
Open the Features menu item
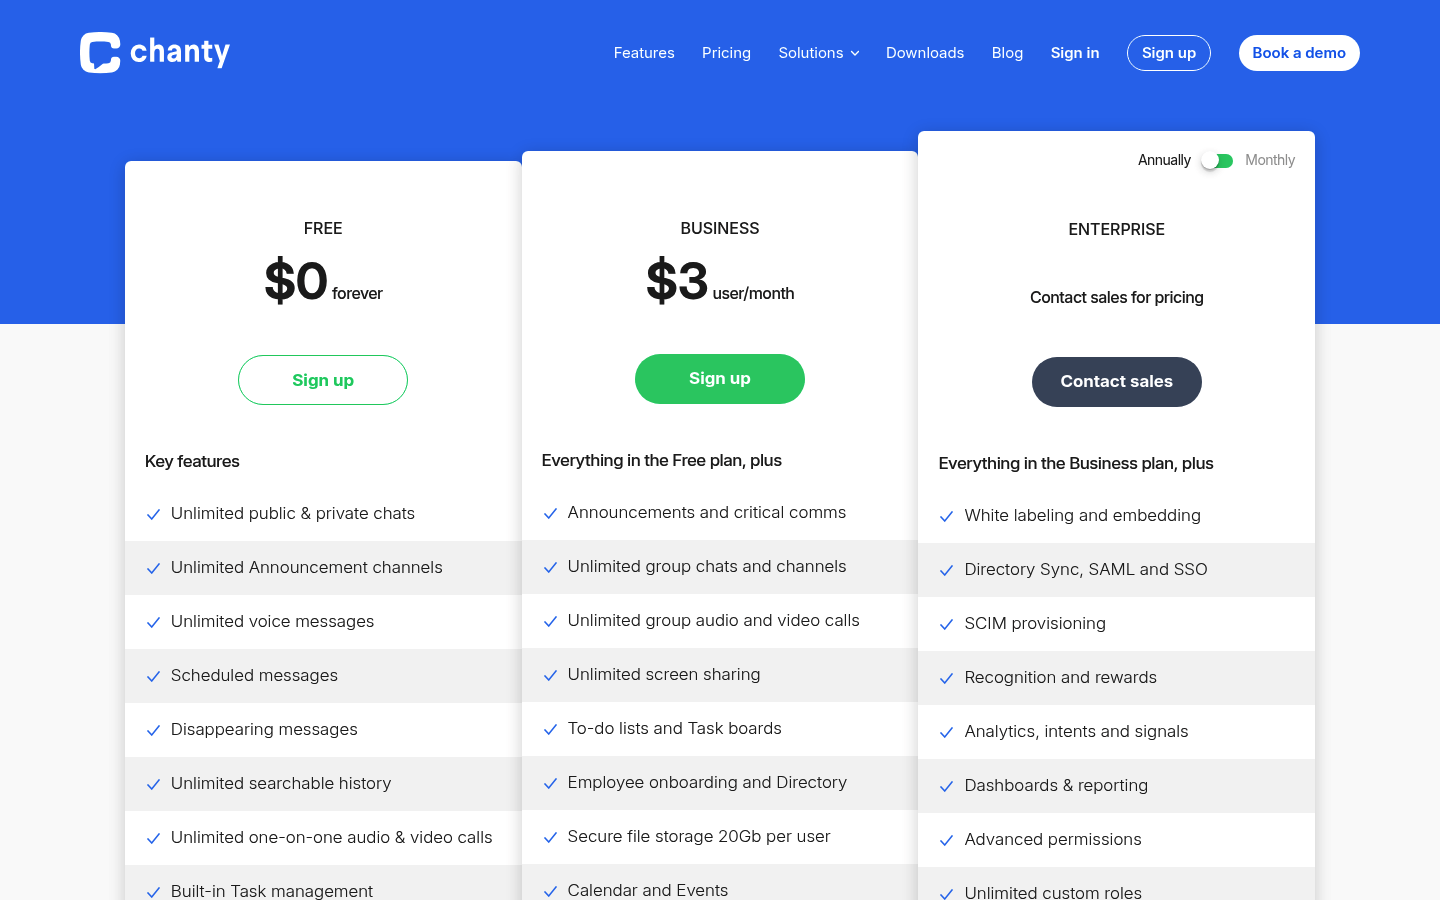point(644,53)
